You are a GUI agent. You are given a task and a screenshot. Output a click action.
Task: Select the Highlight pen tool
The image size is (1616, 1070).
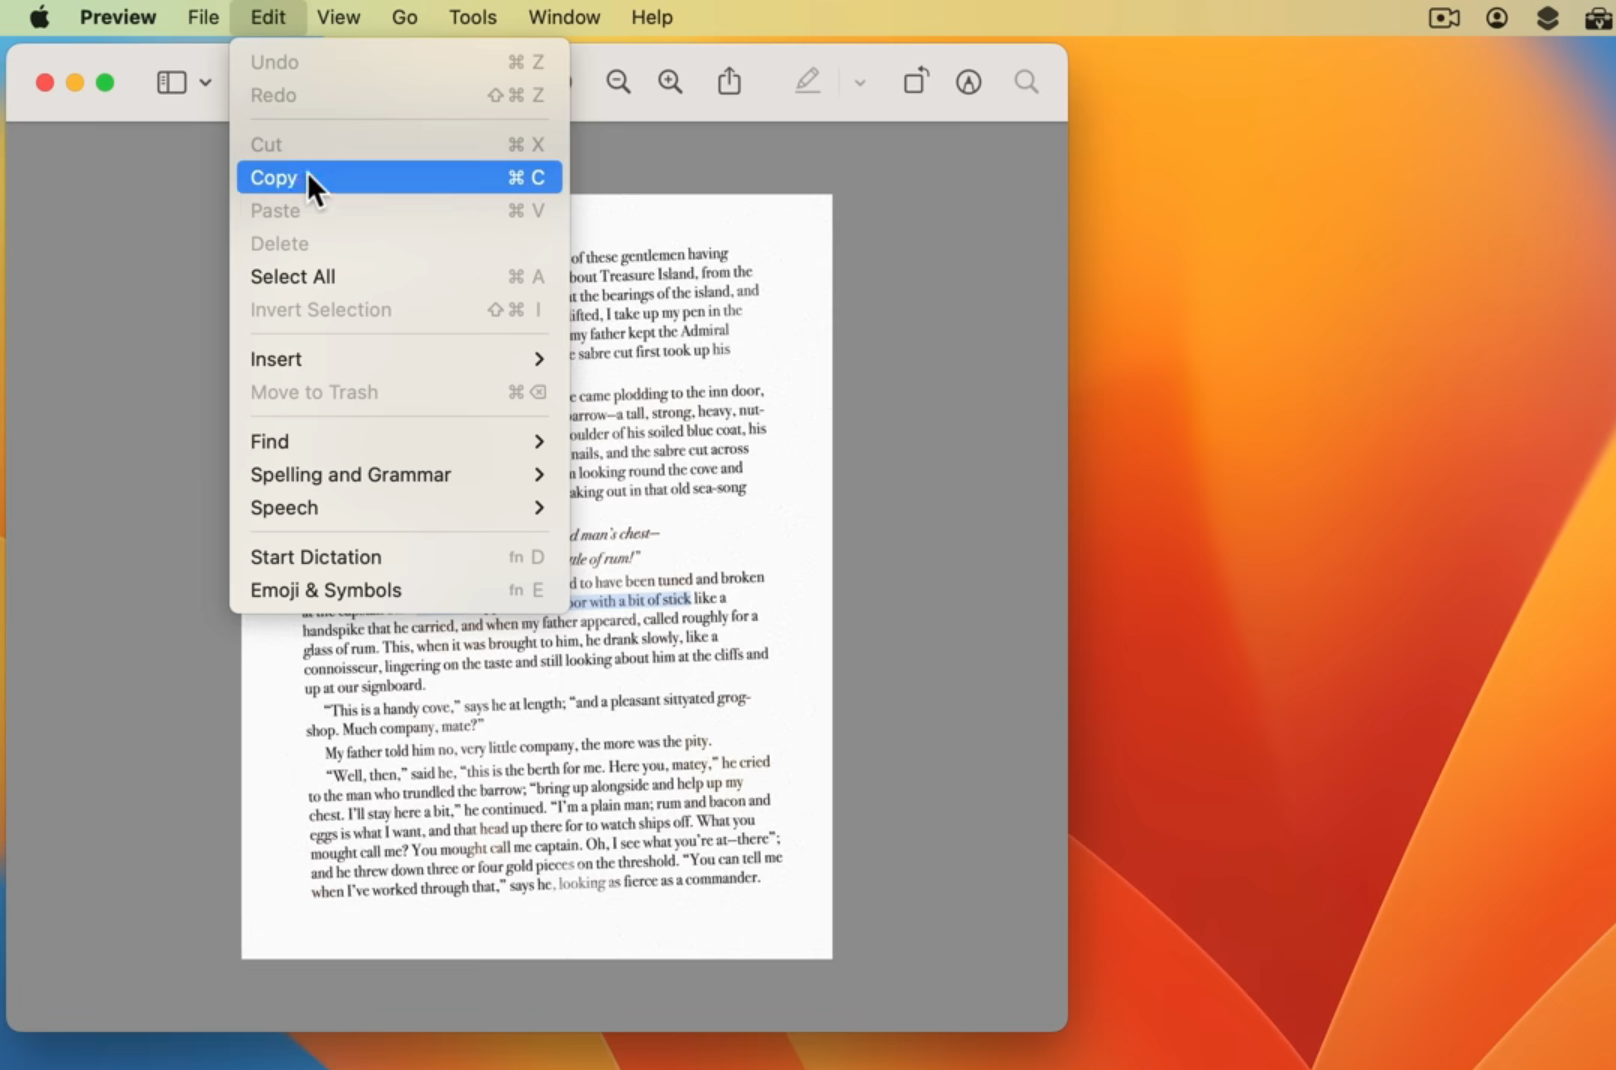[x=807, y=81]
